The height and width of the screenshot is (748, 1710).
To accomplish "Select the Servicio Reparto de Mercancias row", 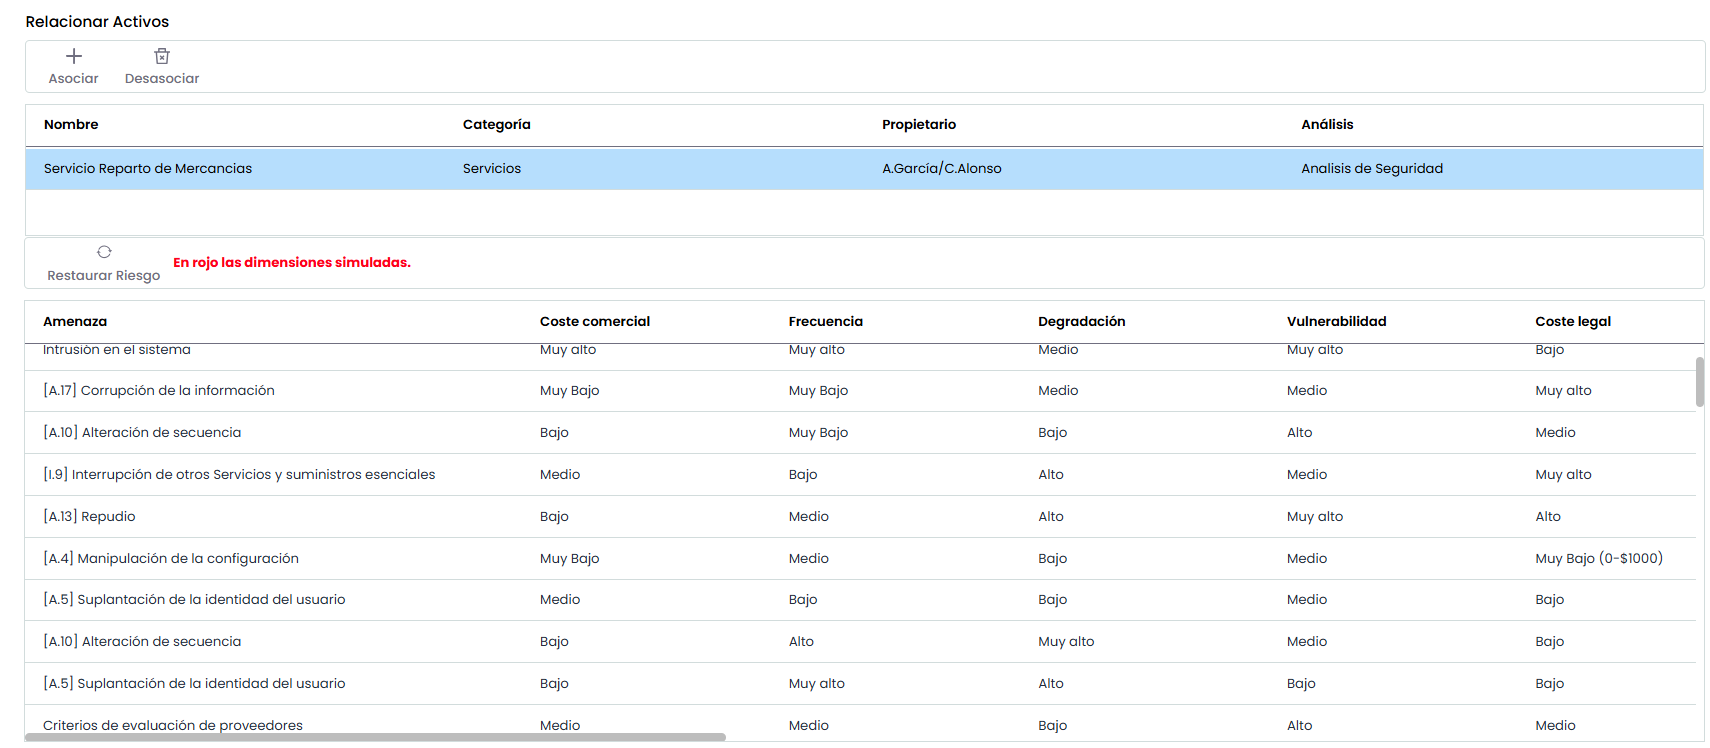I will pyautogui.click(x=148, y=169).
